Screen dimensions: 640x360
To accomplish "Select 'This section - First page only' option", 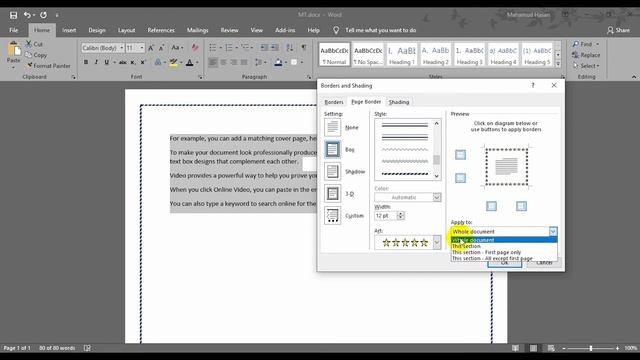I will click(504, 252).
